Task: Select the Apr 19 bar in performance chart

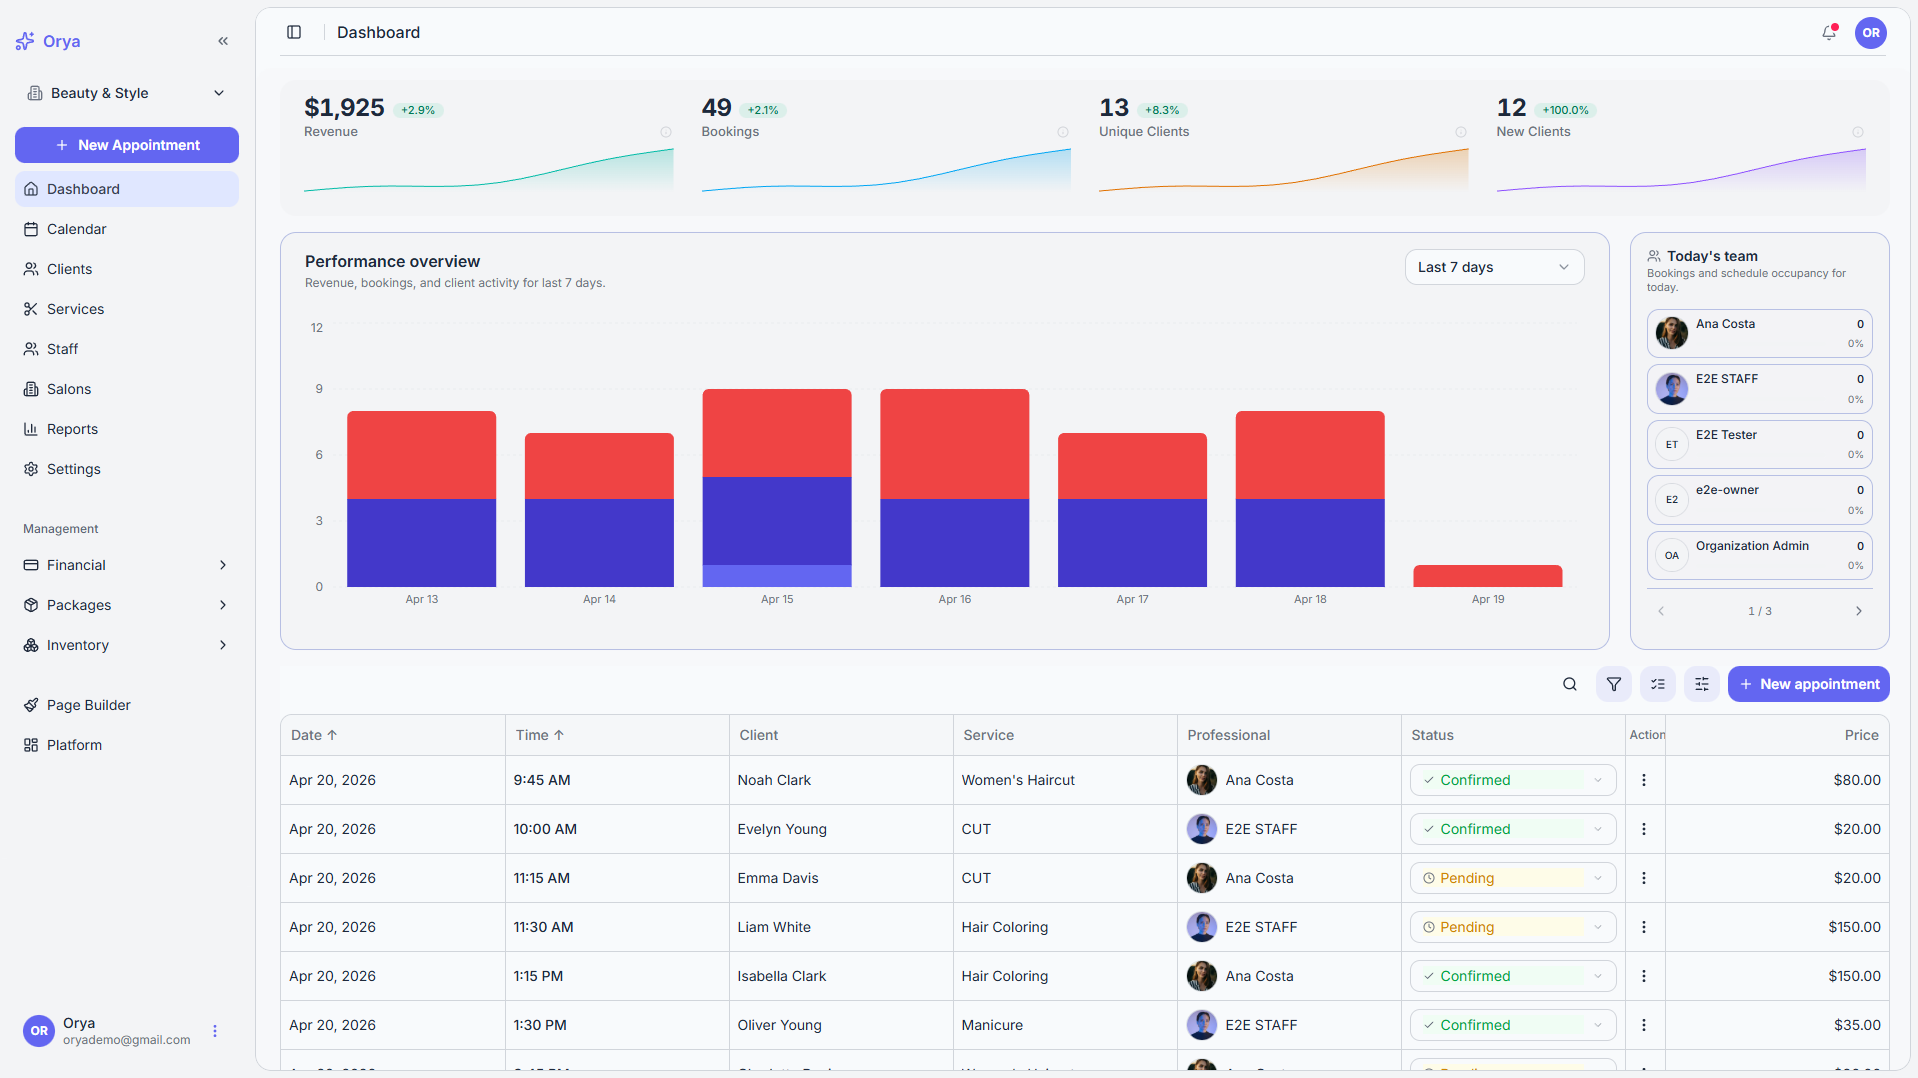Action: pyautogui.click(x=1488, y=576)
